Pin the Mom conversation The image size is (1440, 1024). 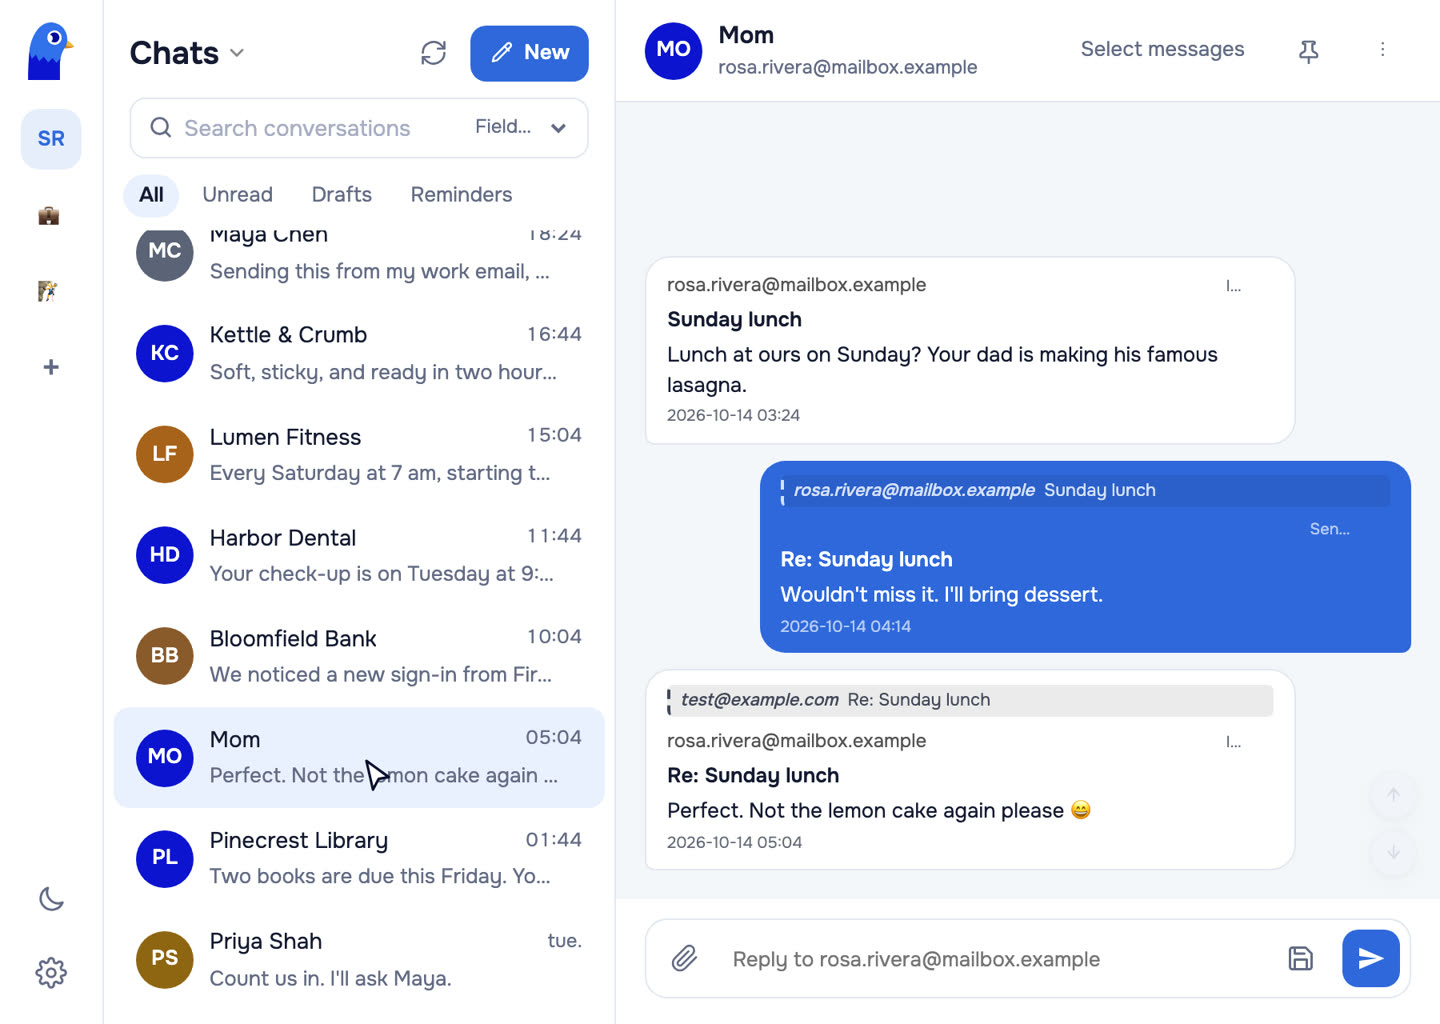(1308, 51)
